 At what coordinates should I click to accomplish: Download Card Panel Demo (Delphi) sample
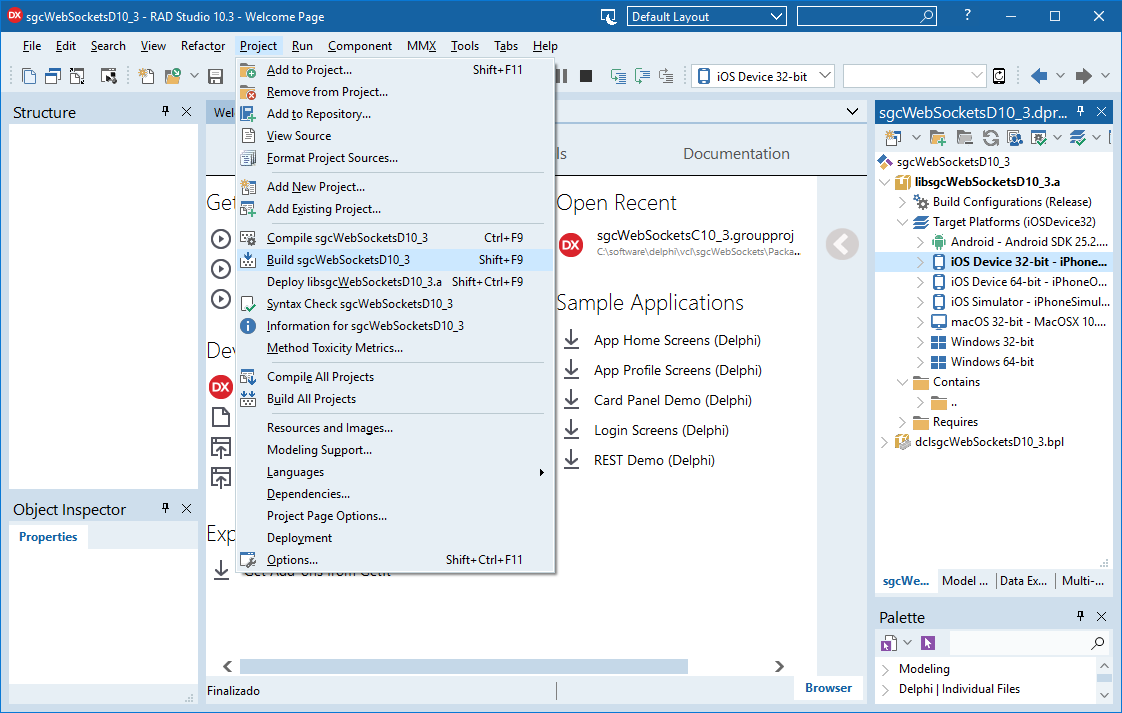pyautogui.click(x=571, y=399)
